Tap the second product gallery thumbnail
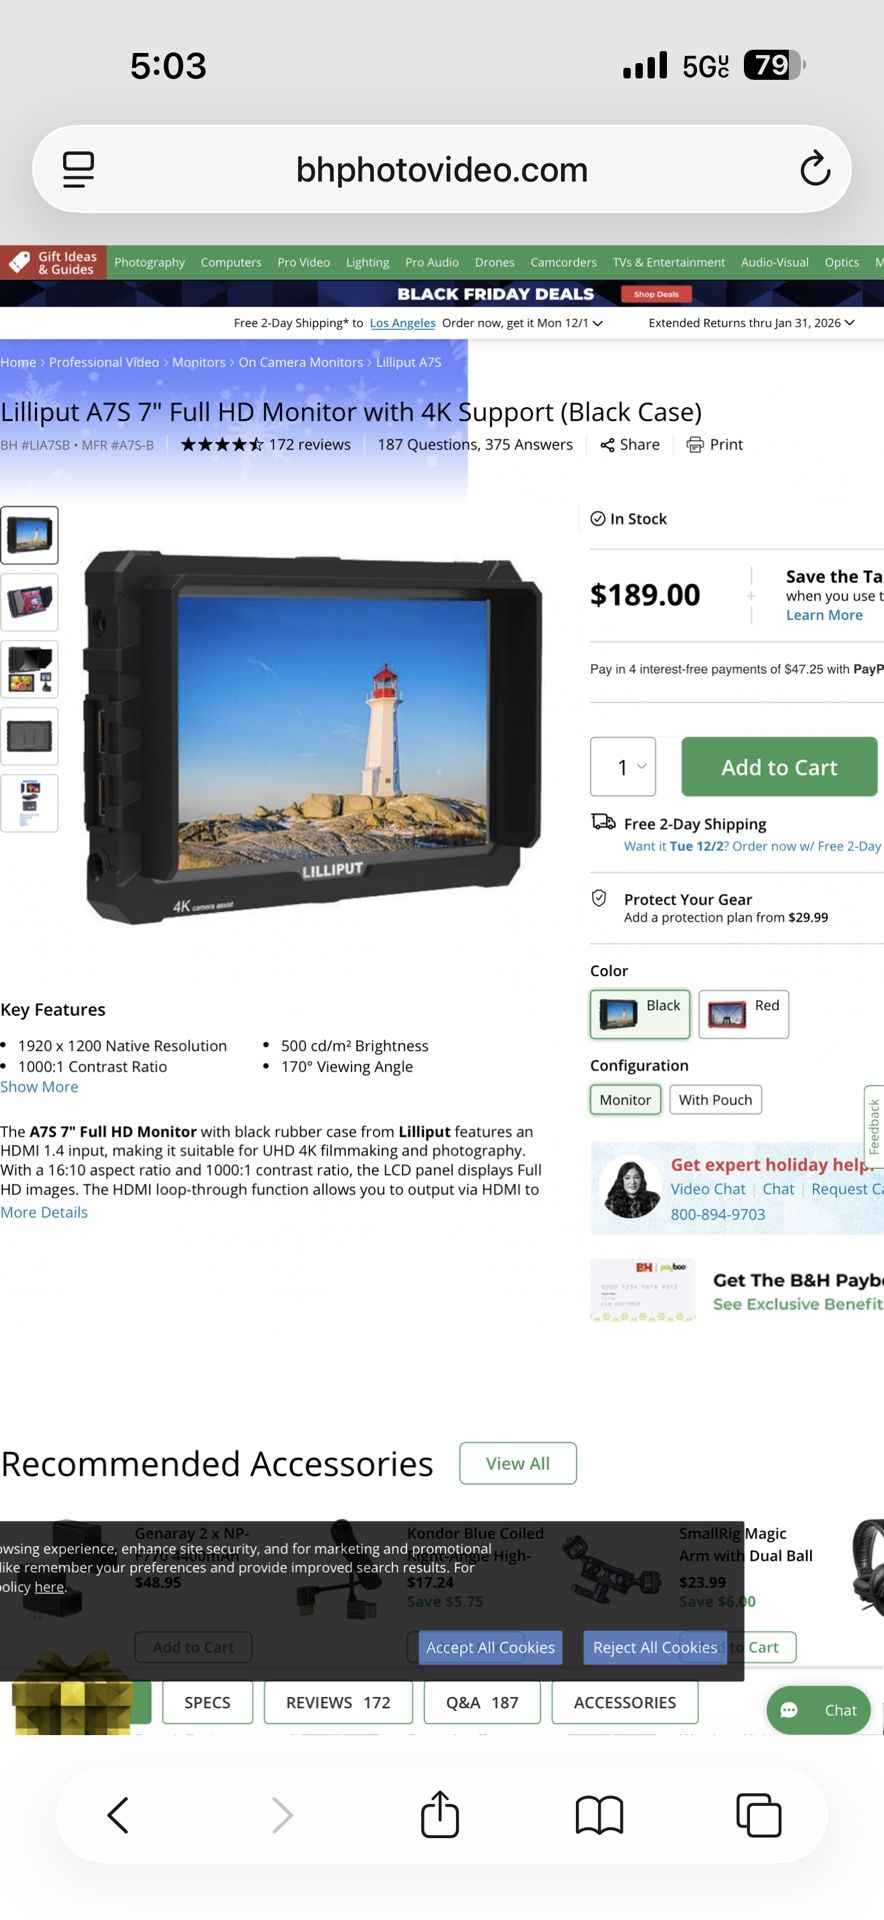The width and height of the screenshot is (884, 1920). click(x=29, y=602)
